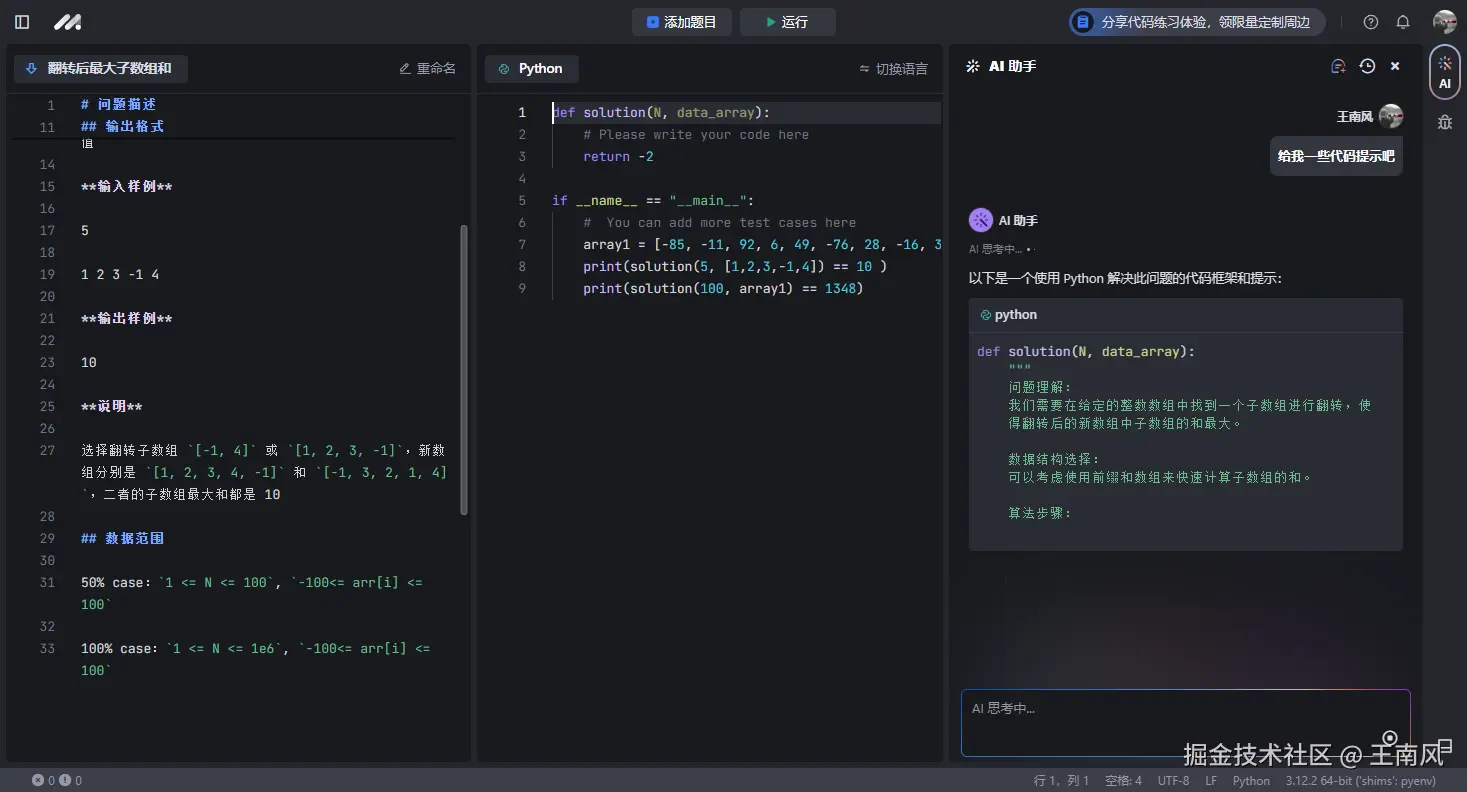Open the 切换语言 language switcher
This screenshot has height=792, width=1467.
[893, 69]
